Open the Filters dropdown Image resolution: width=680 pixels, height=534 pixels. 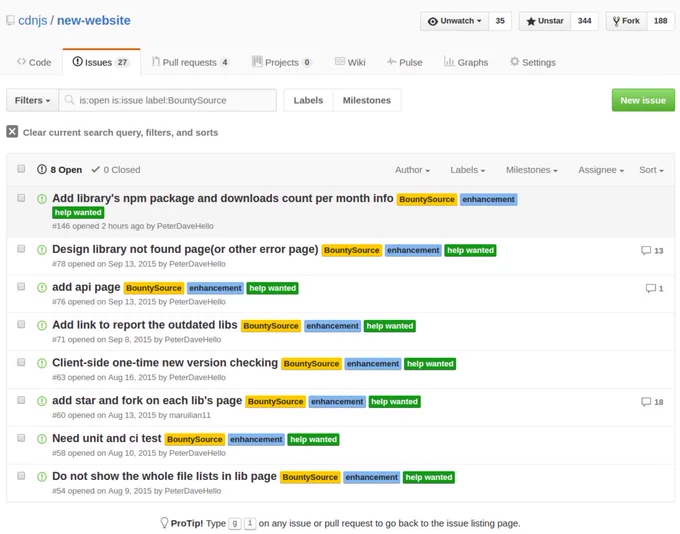tap(33, 100)
